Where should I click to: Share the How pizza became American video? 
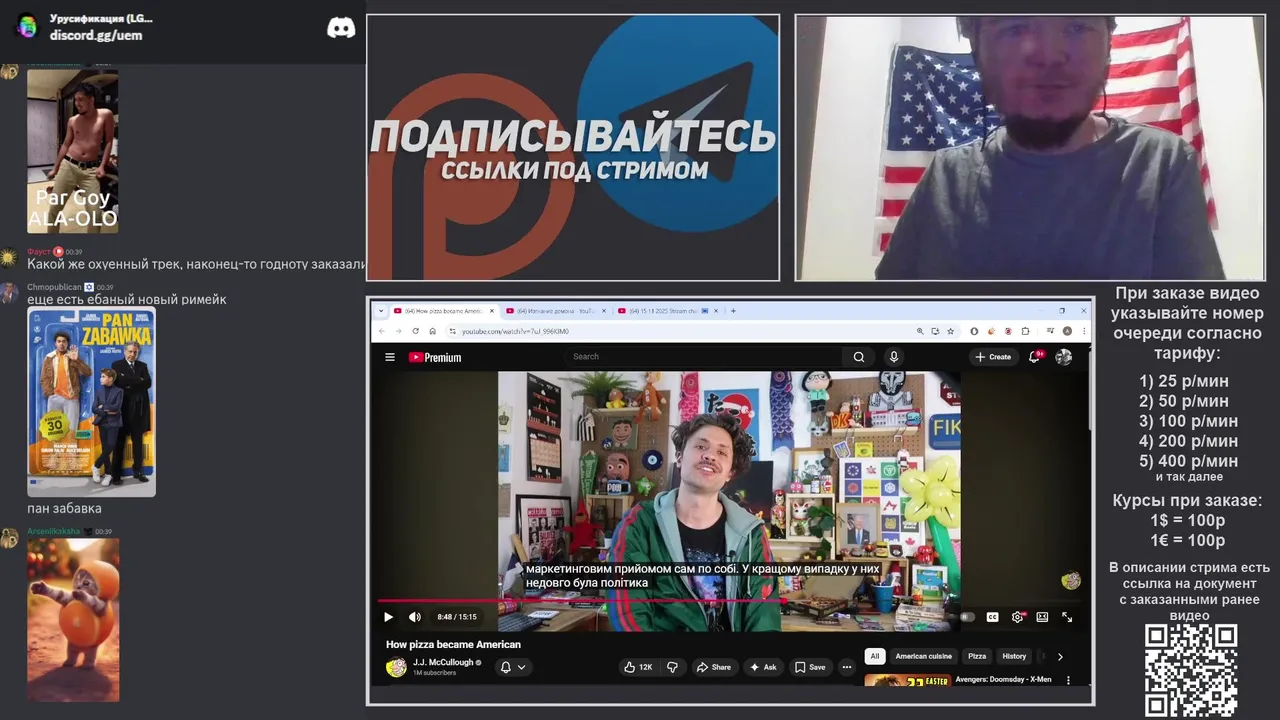tap(714, 667)
